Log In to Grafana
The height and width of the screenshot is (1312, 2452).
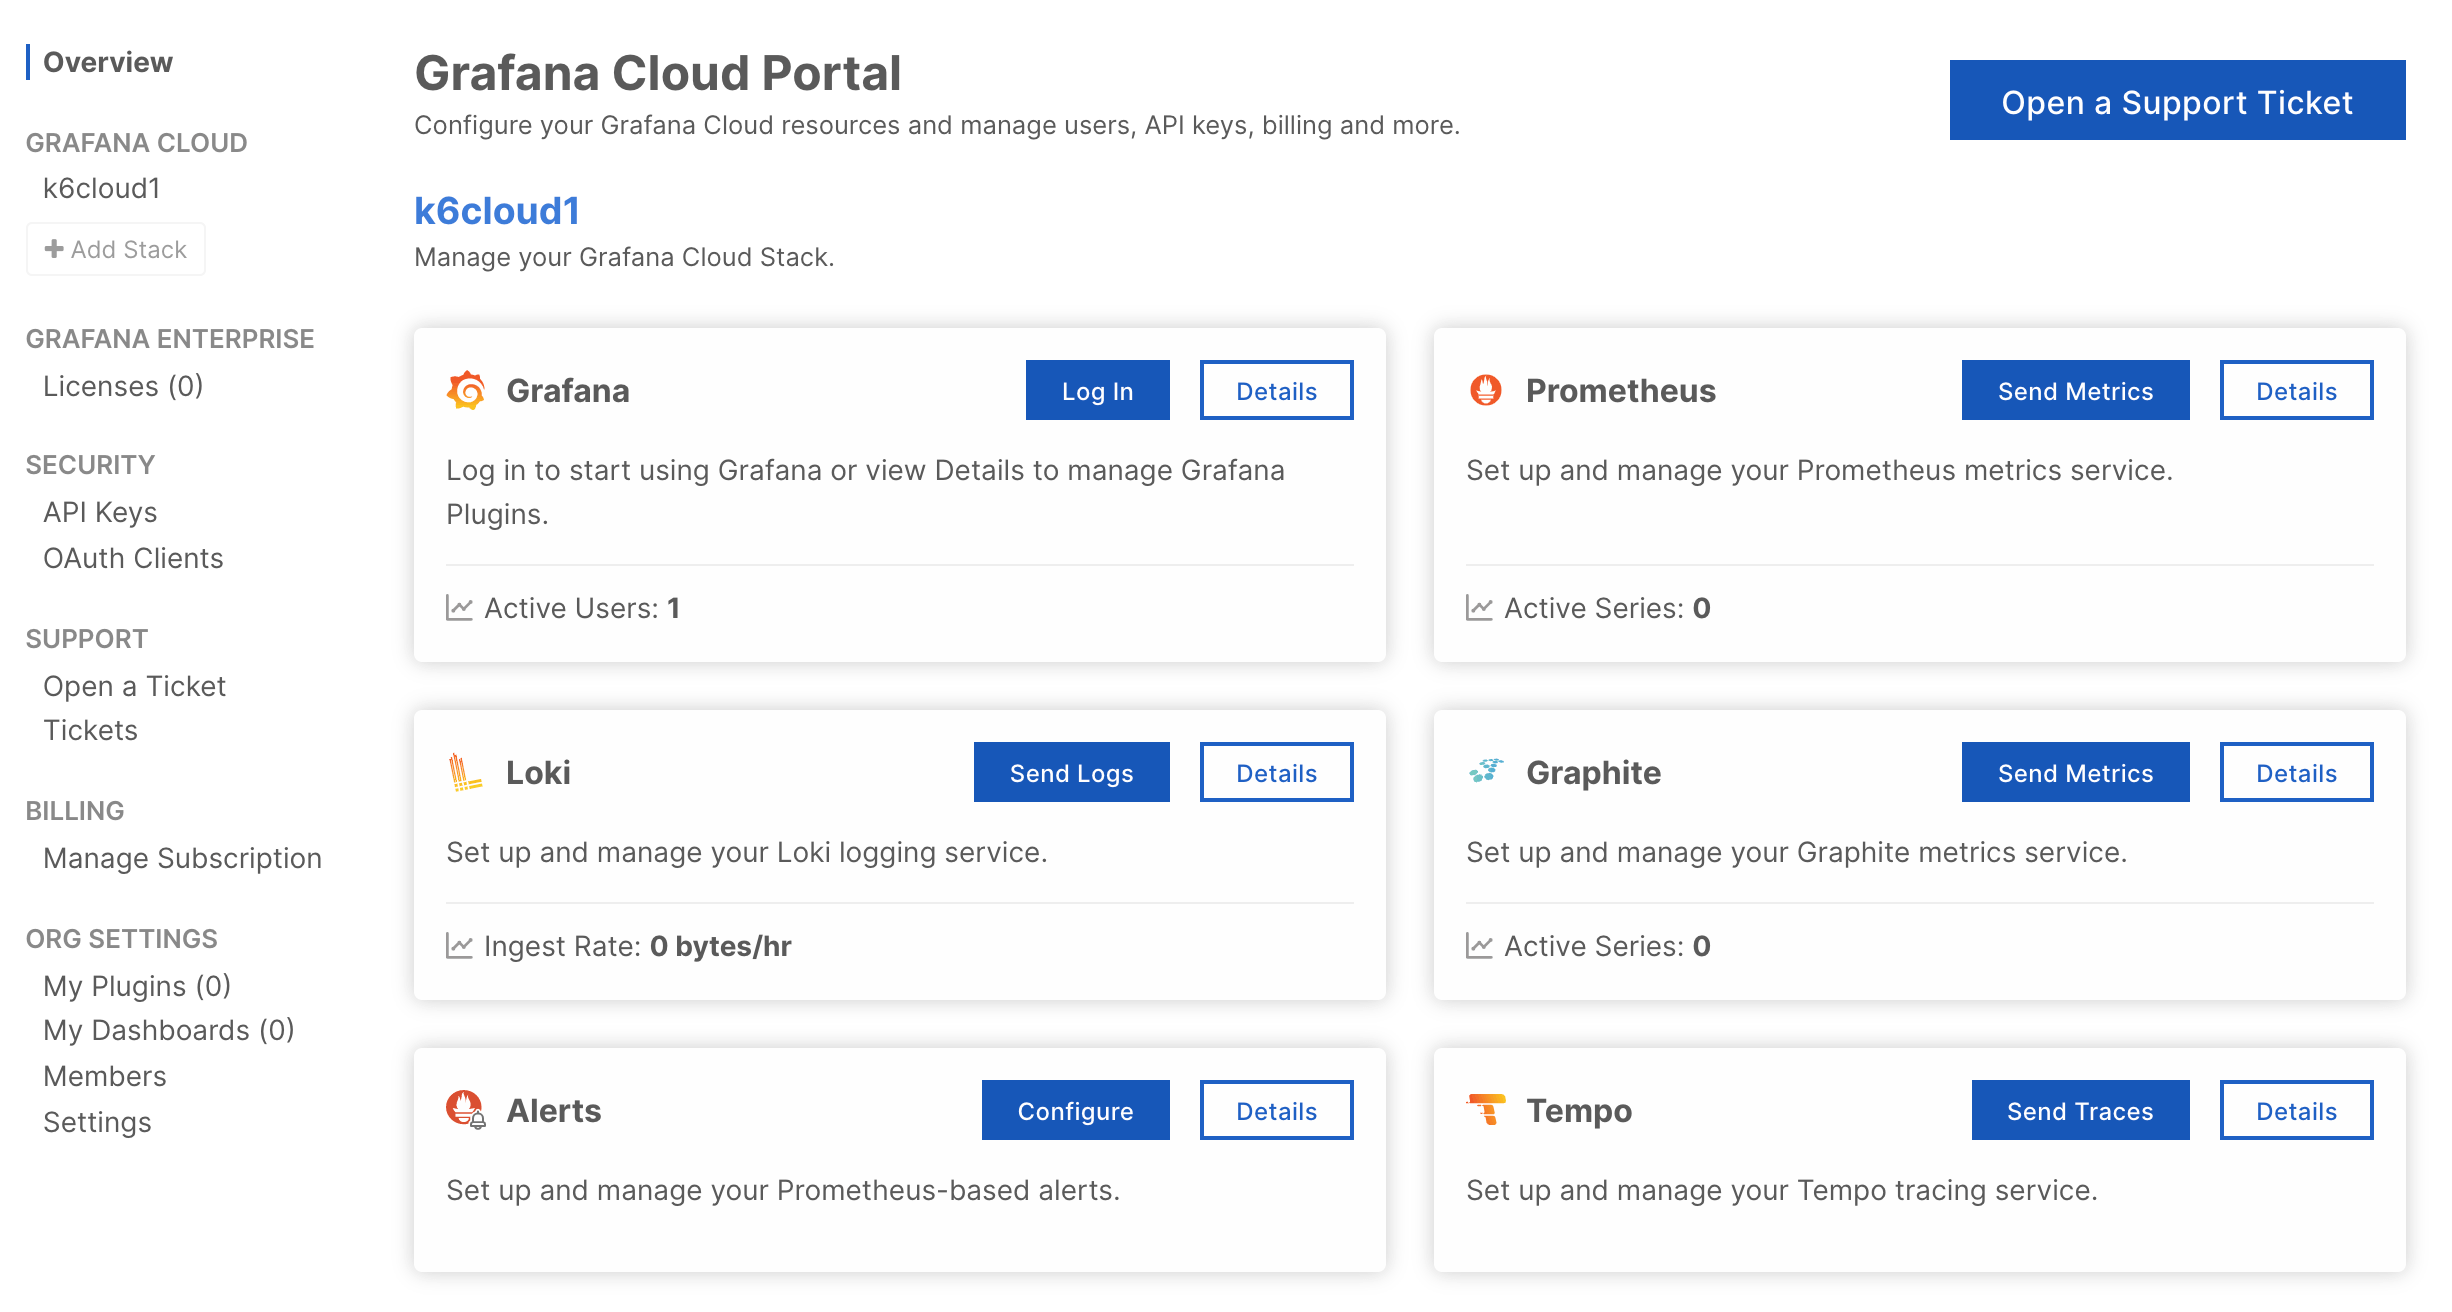(1097, 390)
